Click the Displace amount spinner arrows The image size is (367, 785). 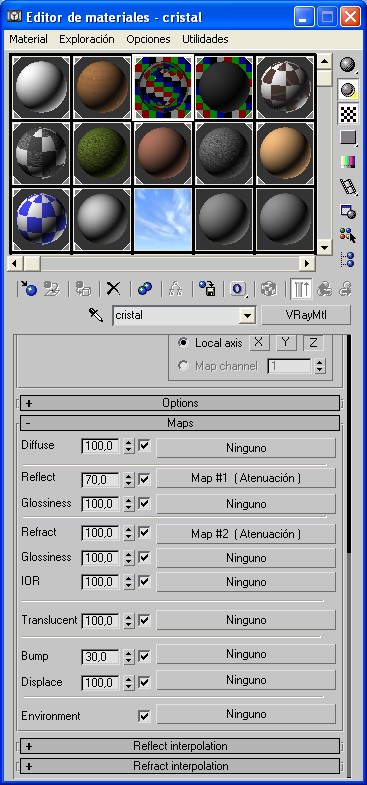click(x=129, y=682)
